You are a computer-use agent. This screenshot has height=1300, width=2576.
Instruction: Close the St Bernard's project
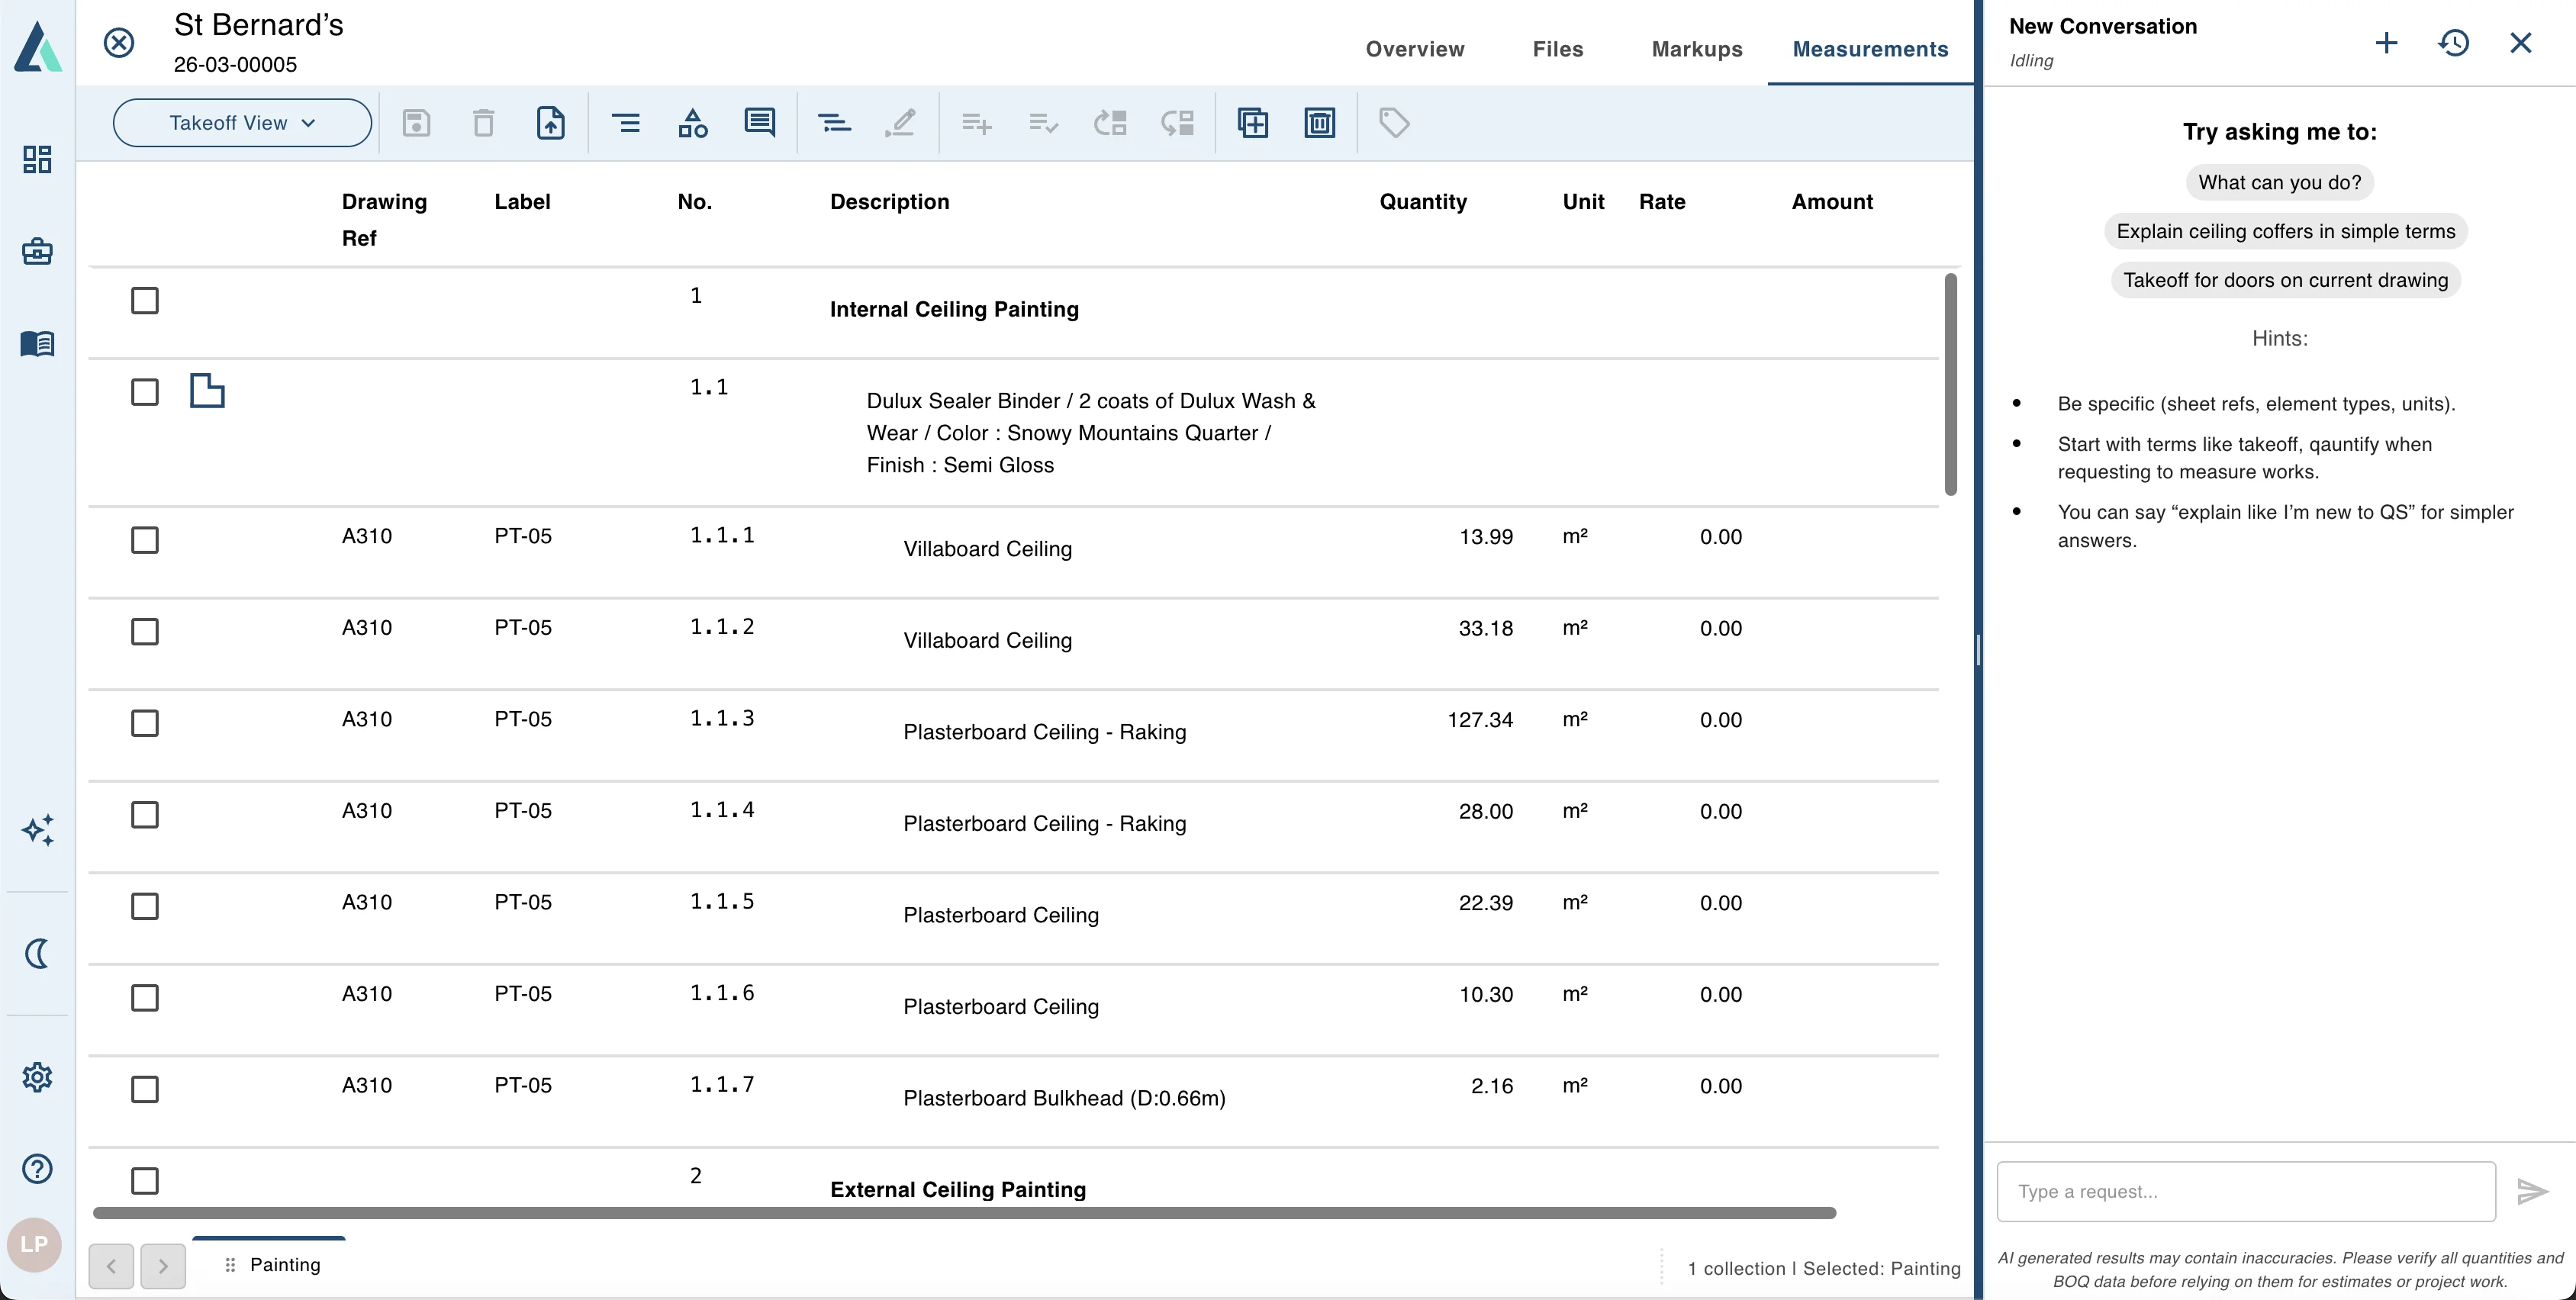pos(119,43)
